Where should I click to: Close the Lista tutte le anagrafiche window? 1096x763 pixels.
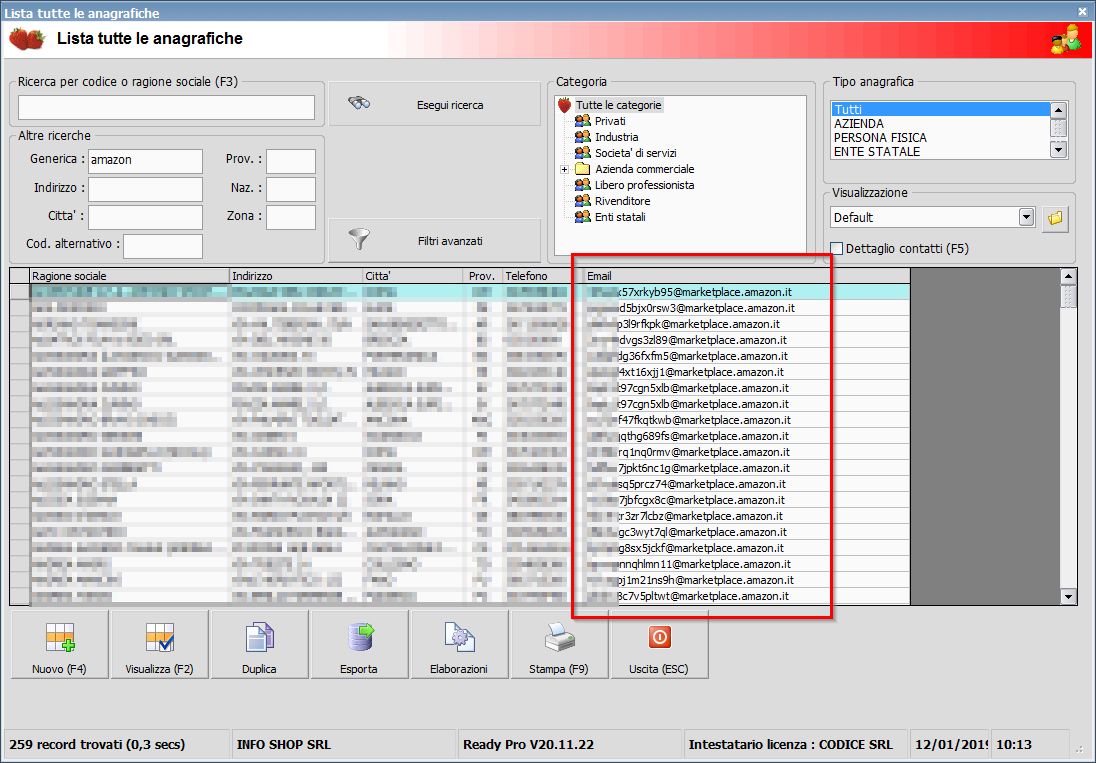[x=1083, y=12]
